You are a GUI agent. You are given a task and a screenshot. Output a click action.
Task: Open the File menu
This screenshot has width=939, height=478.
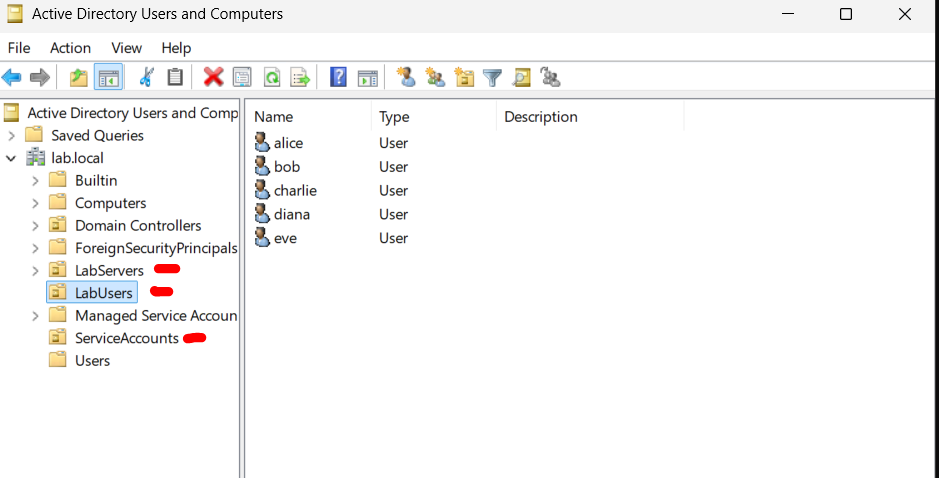(x=19, y=47)
